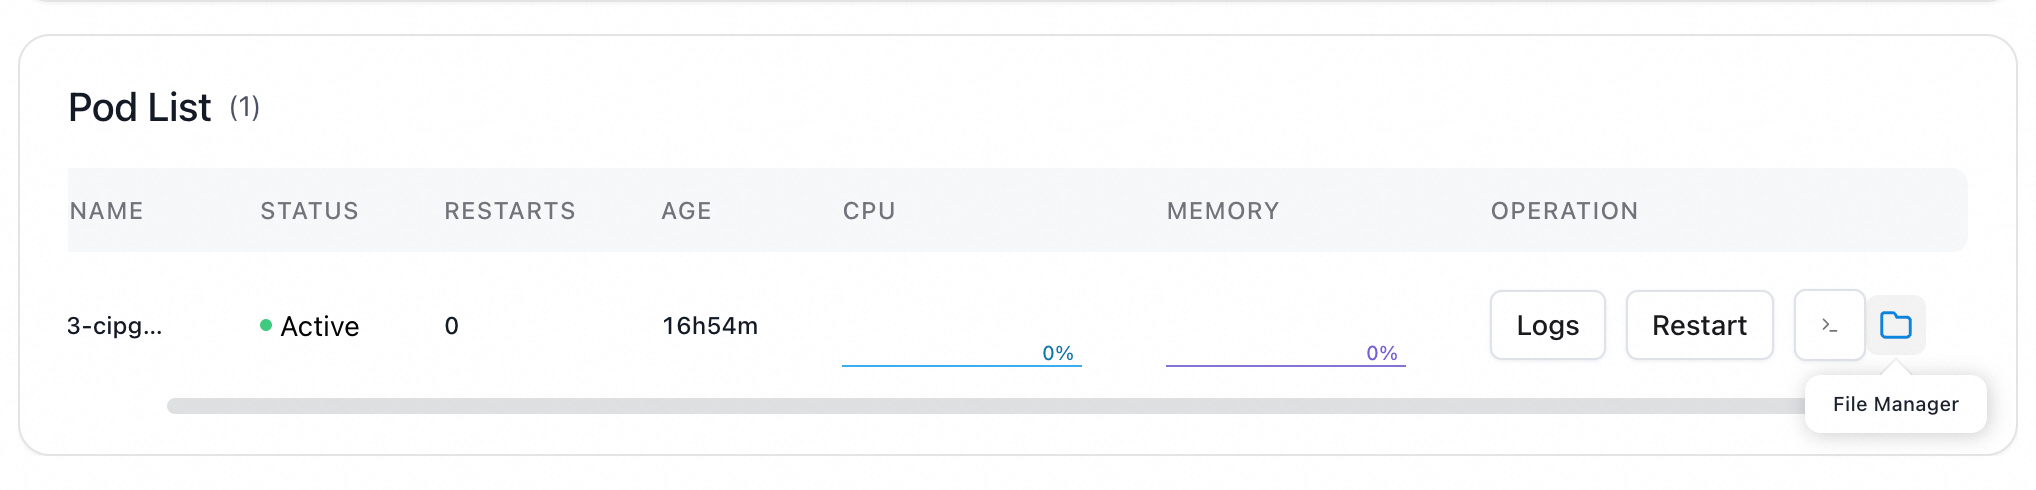Click the RESTARTS column header
Image resolution: width=2036 pixels, height=490 pixels.
pyautogui.click(x=510, y=211)
